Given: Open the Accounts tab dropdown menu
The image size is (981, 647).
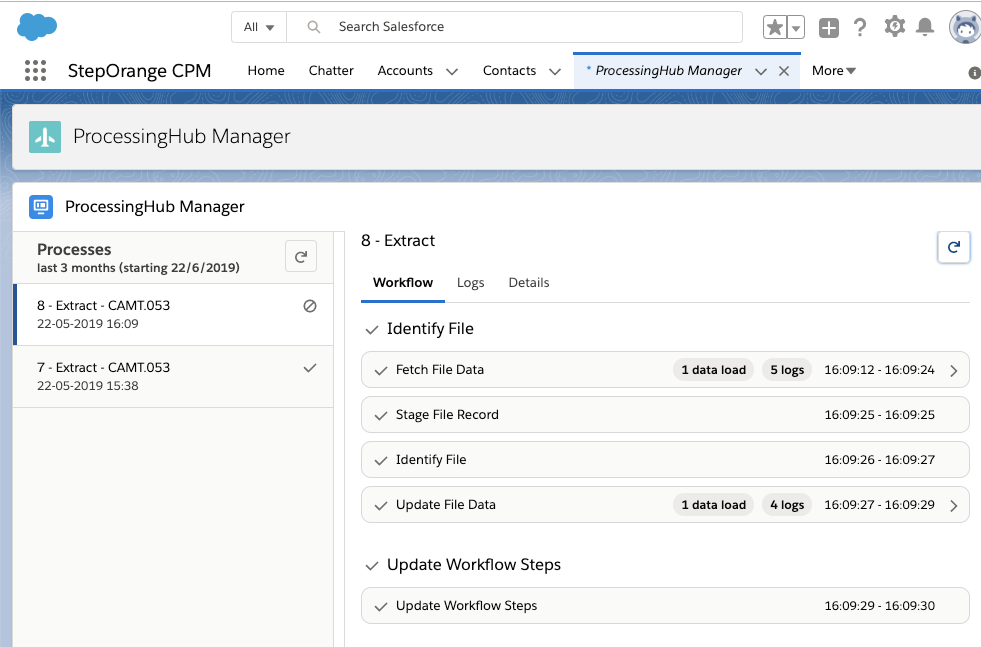Looking at the screenshot, I should [x=452, y=71].
